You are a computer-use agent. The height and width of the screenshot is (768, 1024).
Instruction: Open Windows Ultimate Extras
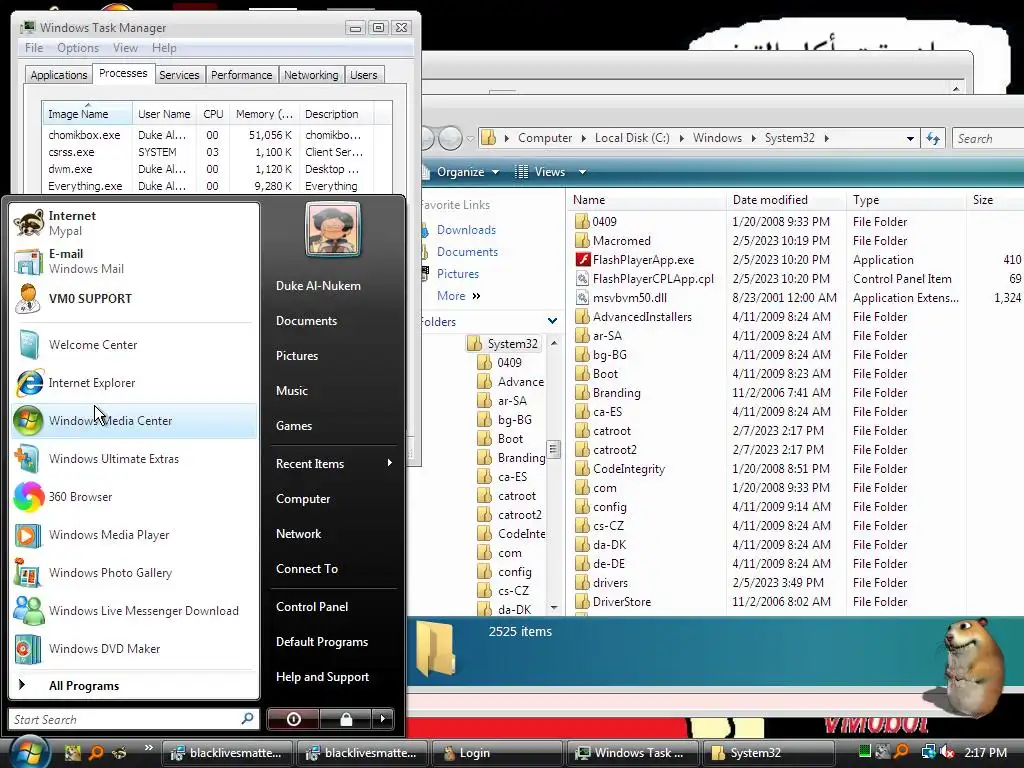click(x=134, y=458)
